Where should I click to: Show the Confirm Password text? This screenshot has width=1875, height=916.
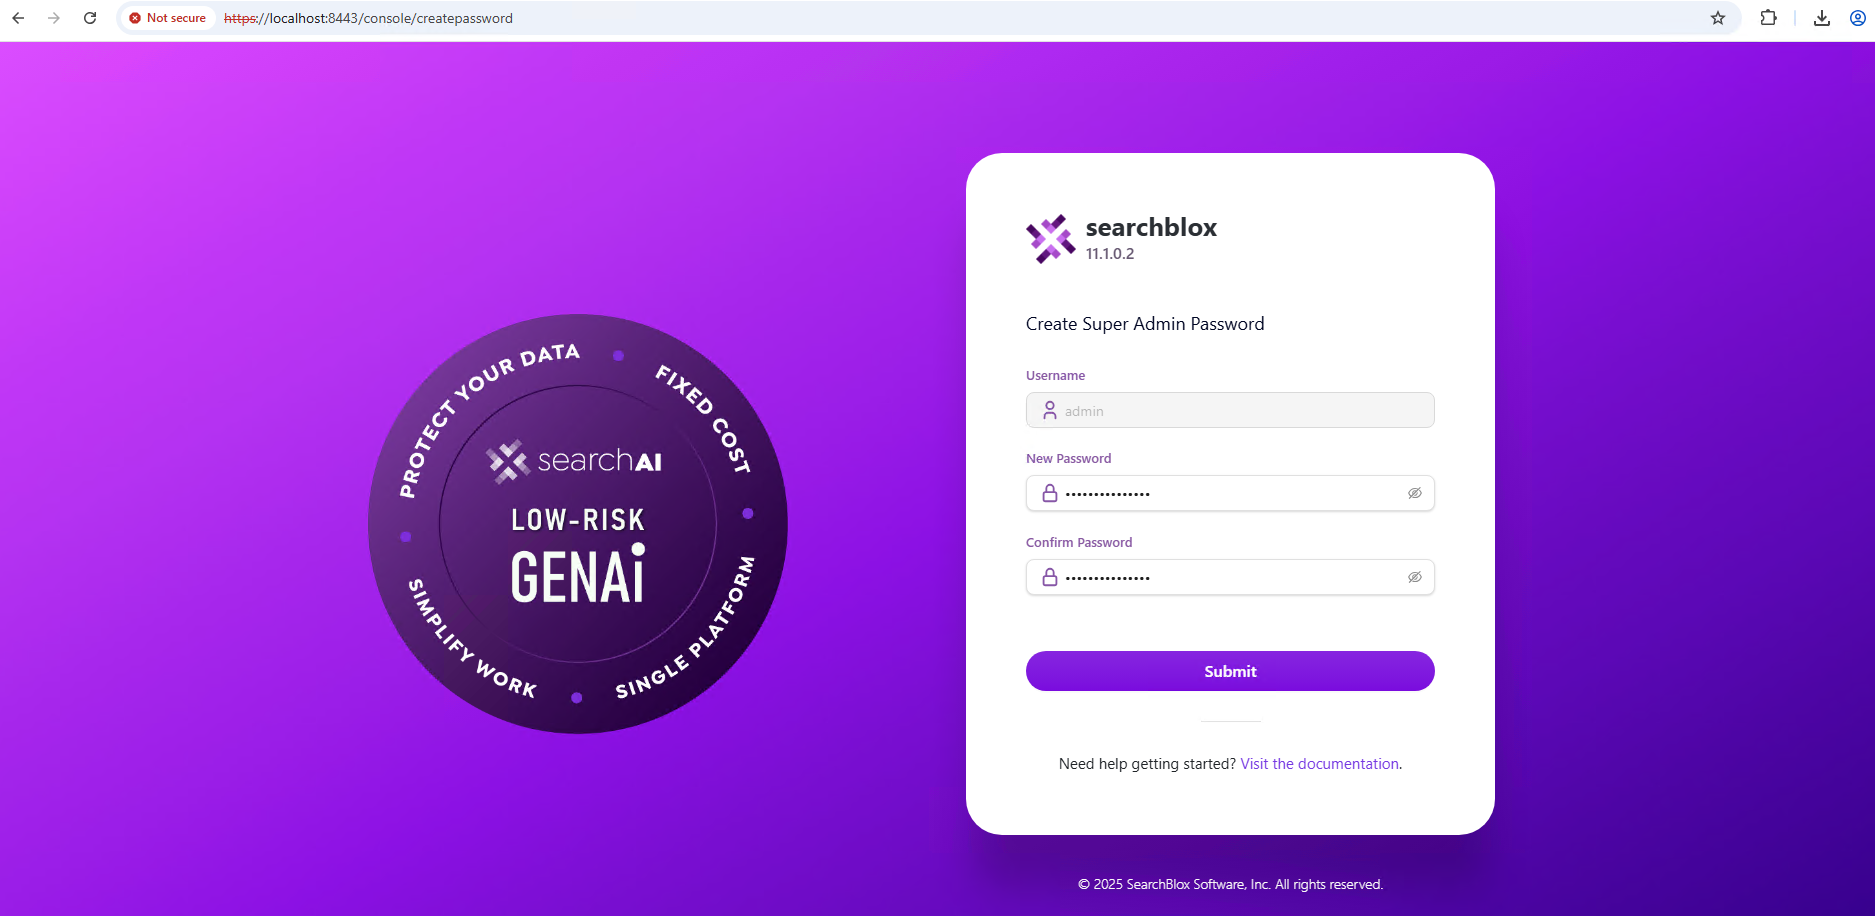coord(1414,577)
